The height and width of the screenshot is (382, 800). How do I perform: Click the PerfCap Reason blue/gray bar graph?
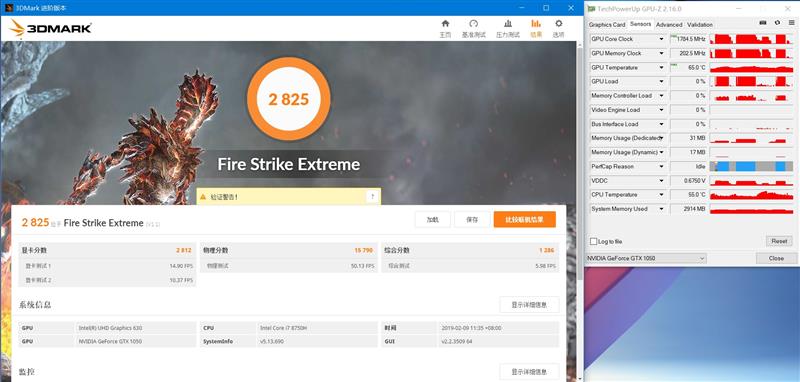(751, 166)
